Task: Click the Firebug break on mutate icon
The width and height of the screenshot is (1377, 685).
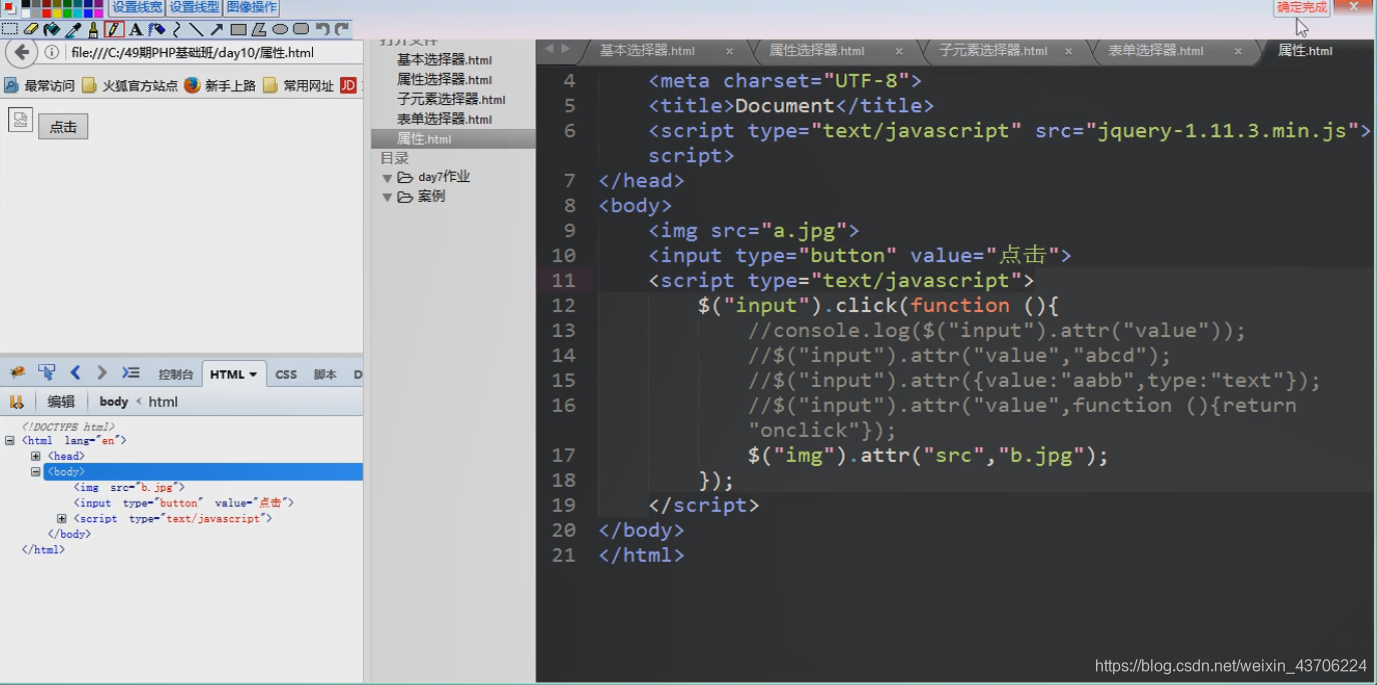Action: tap(16, 401)
